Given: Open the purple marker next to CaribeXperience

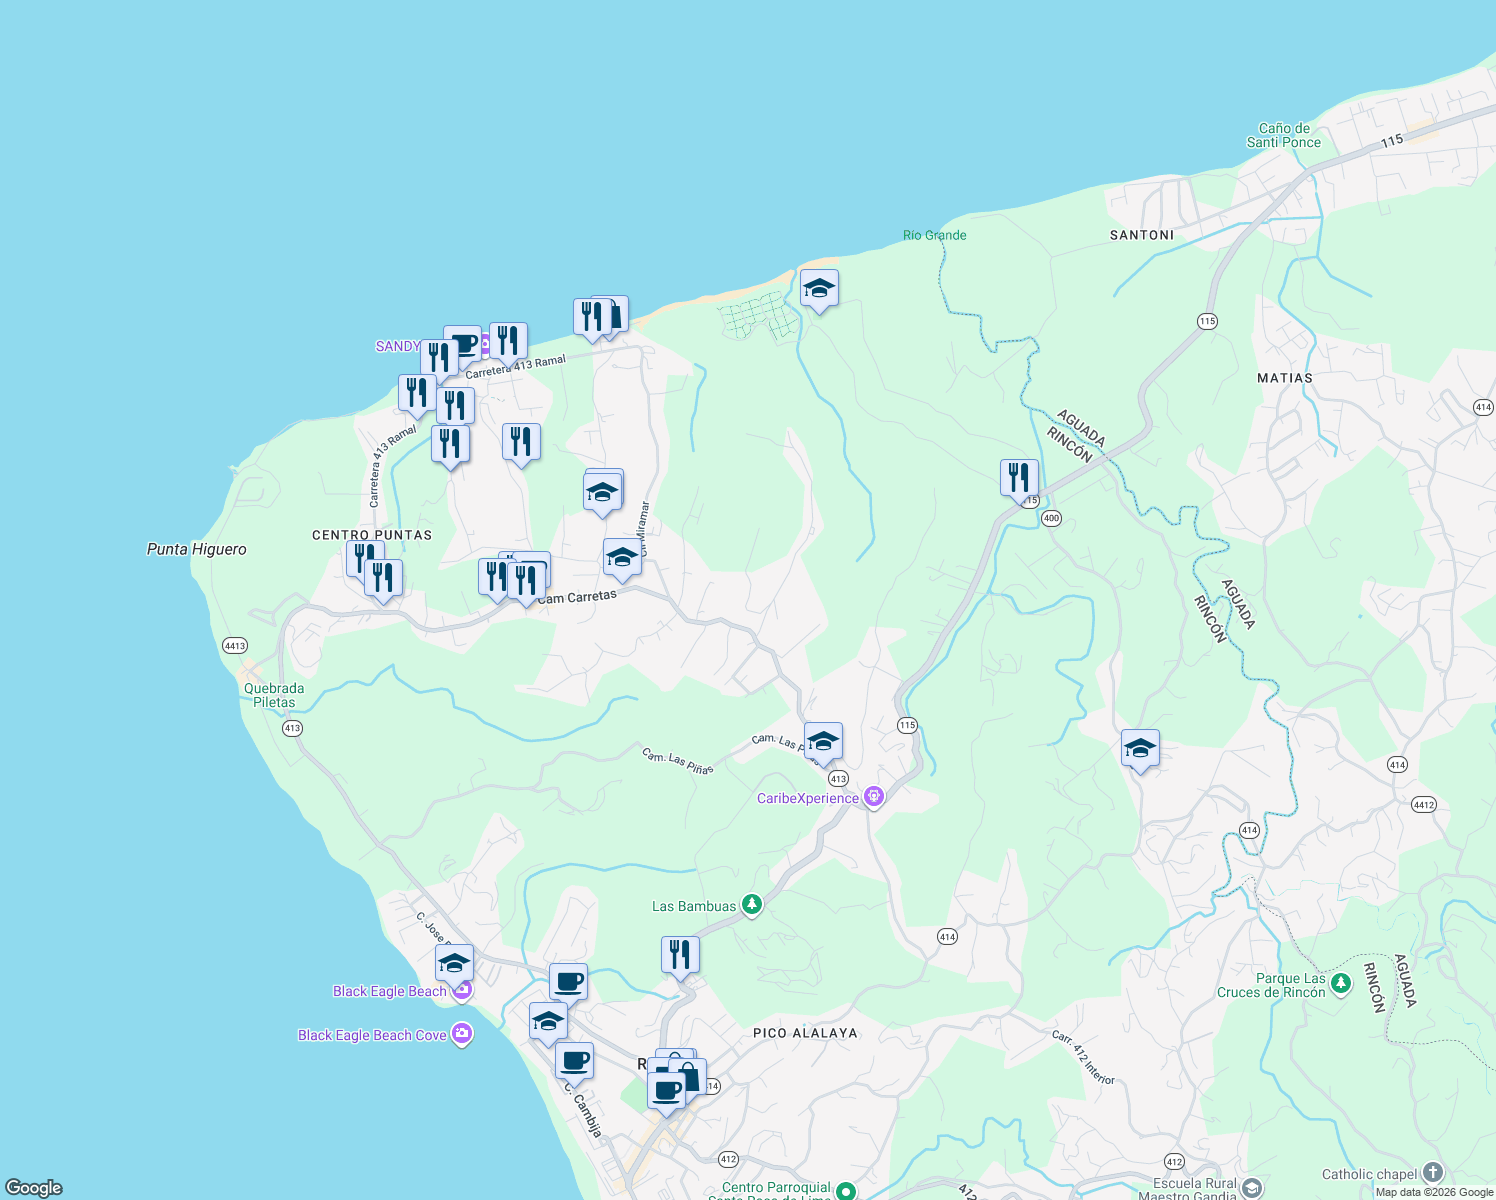Looking at the screenshot, I should pyautogui.click(x=874, y=797).
